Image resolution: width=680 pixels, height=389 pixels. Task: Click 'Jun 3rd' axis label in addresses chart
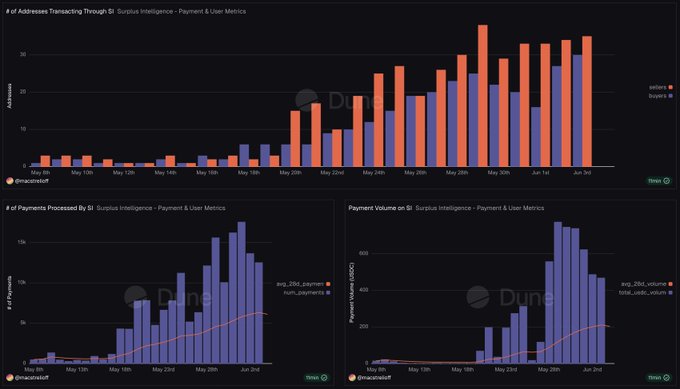click(582, 173)
